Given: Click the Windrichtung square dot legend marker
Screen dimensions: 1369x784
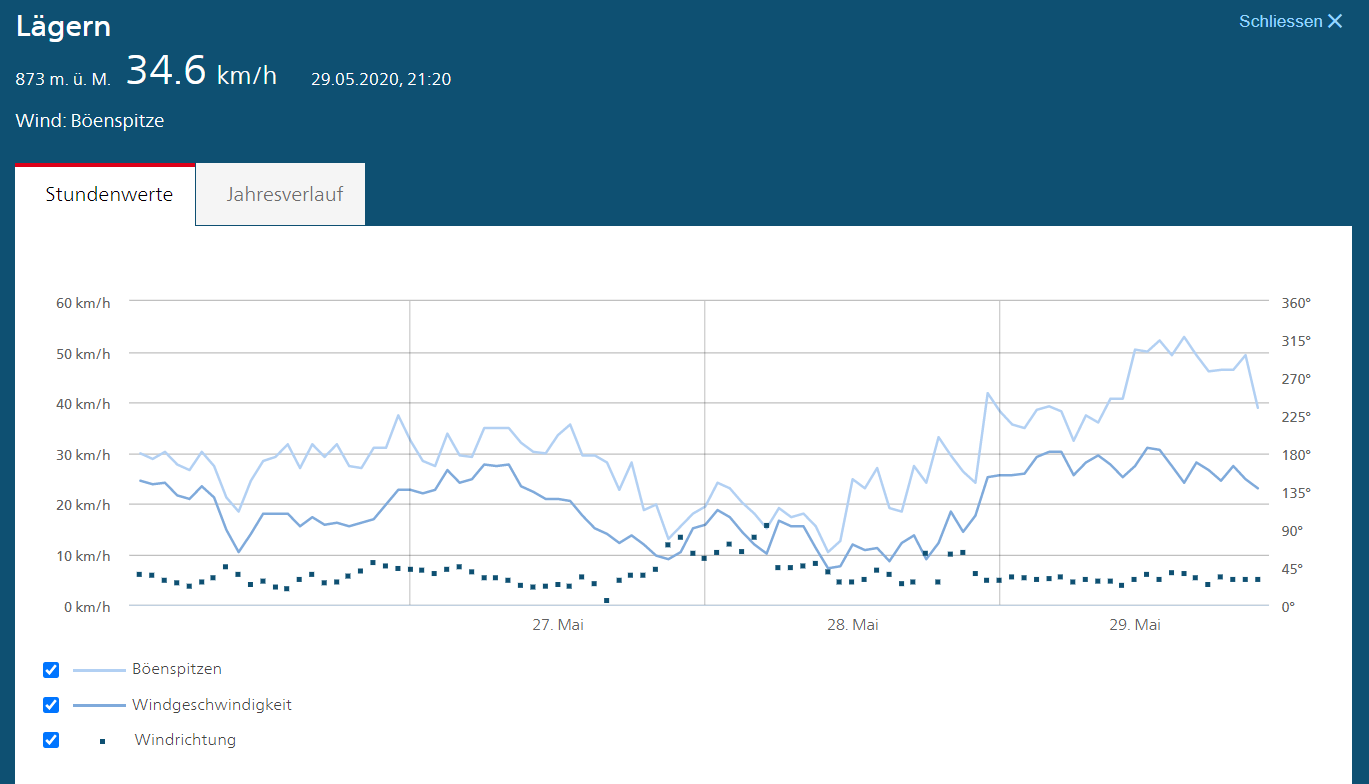Looking at the screenshot, I should coord(102,741).
